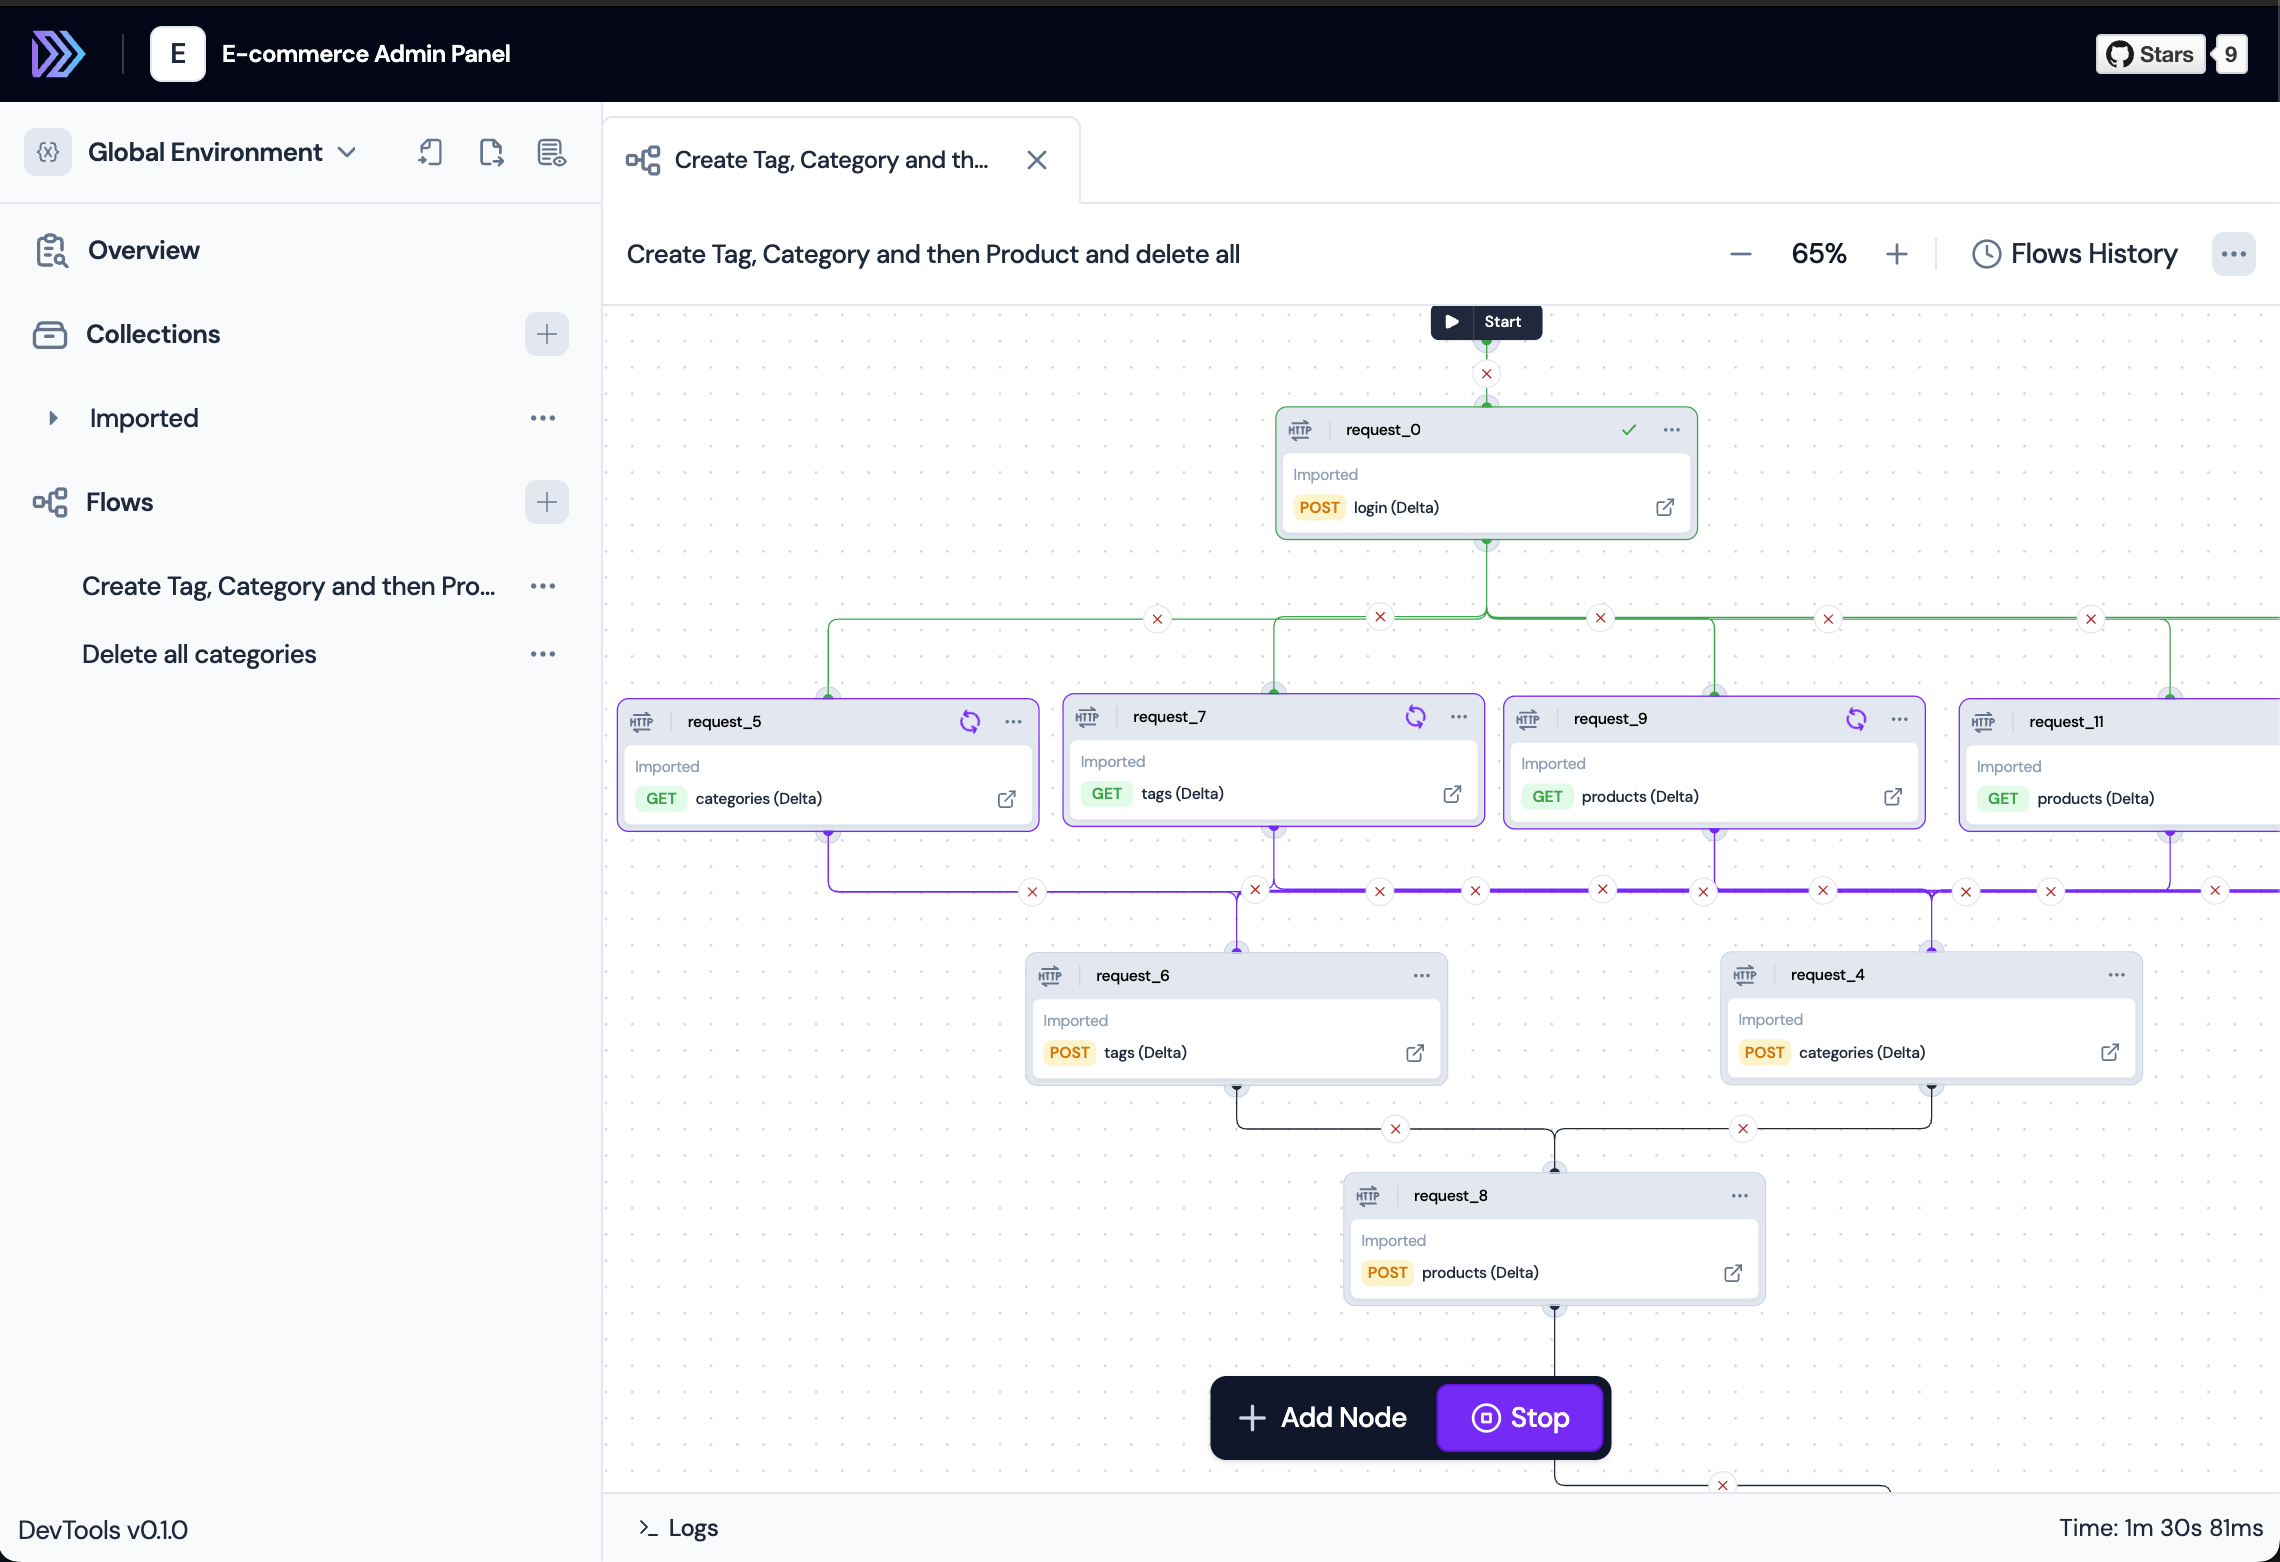
Task: Click the export environment file icon
Action: point(491,152)
